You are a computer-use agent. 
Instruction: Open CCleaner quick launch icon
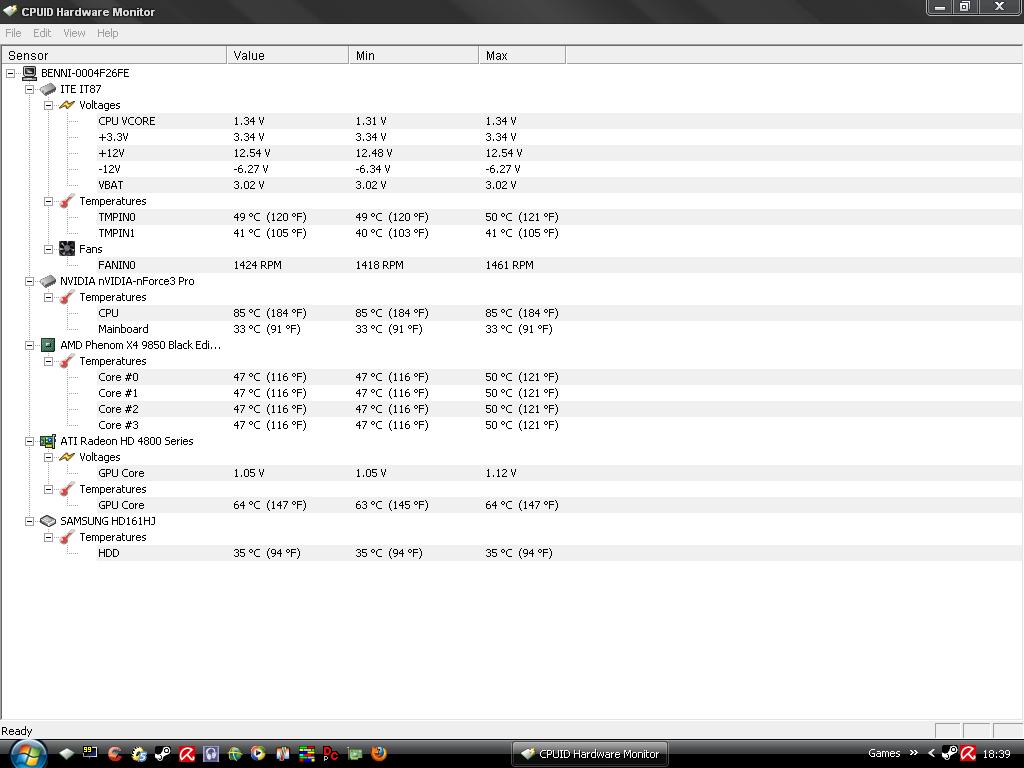(114, 754)
